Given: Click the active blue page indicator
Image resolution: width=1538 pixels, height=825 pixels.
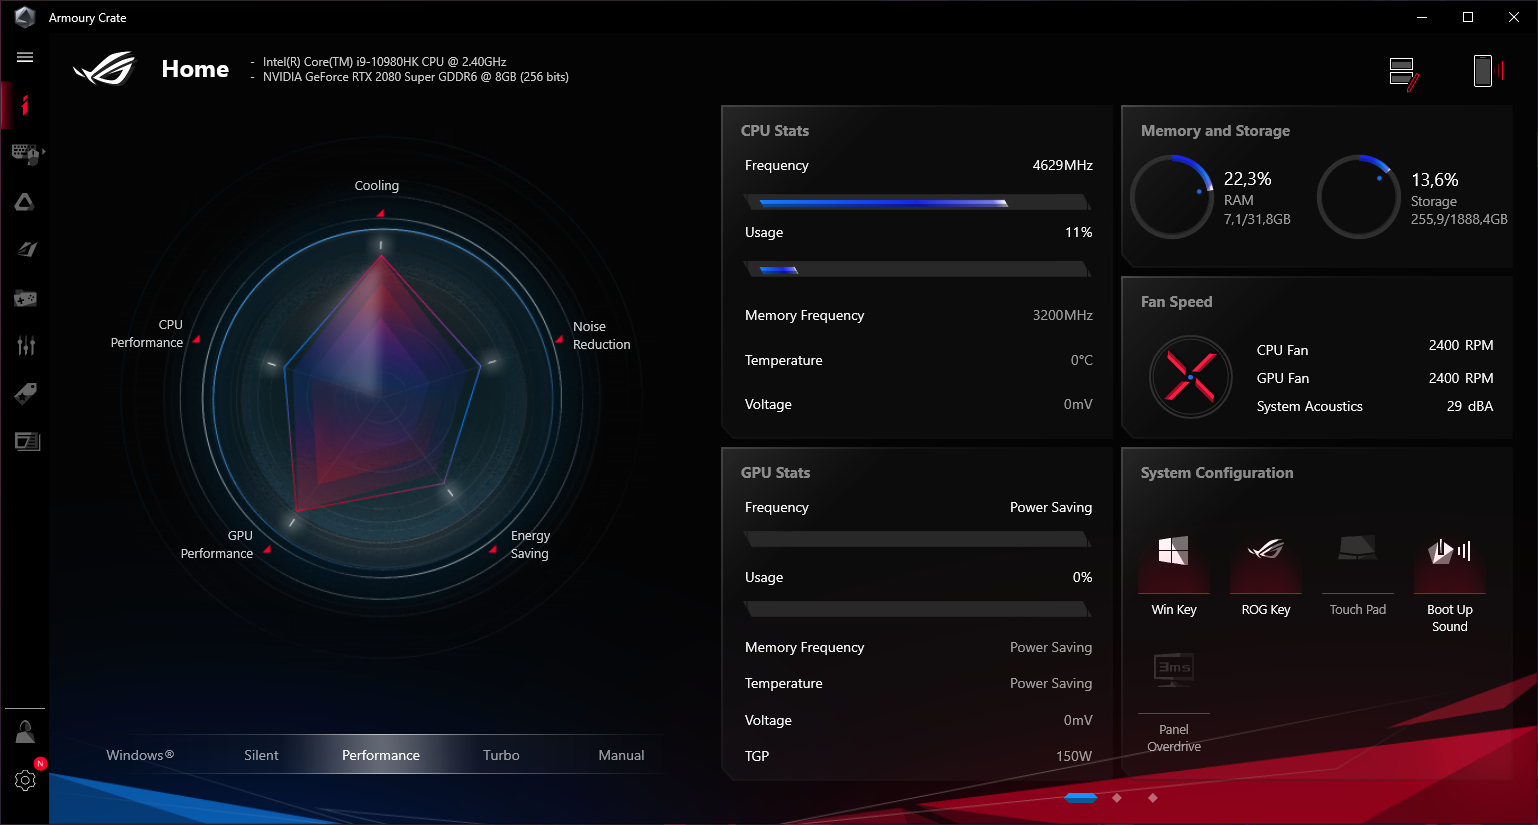Looking at the screenshot, I should click(1081, 798).
